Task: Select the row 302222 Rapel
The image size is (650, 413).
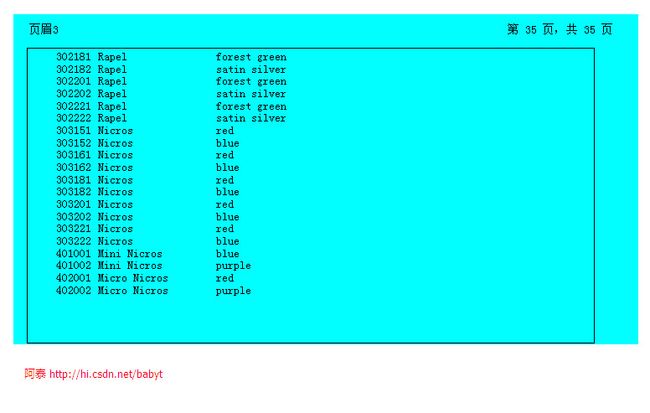Action: (171, 118)
